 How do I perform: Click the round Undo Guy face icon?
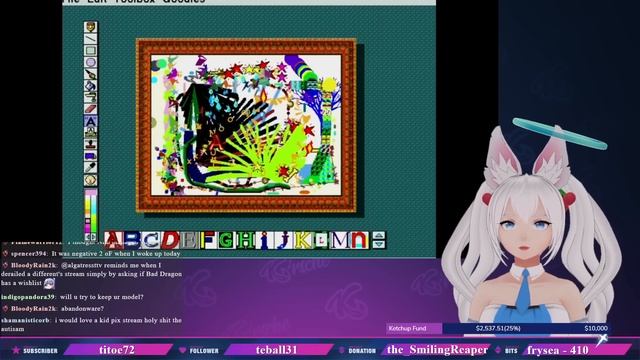pyautogui.click(x=91, y=180)
